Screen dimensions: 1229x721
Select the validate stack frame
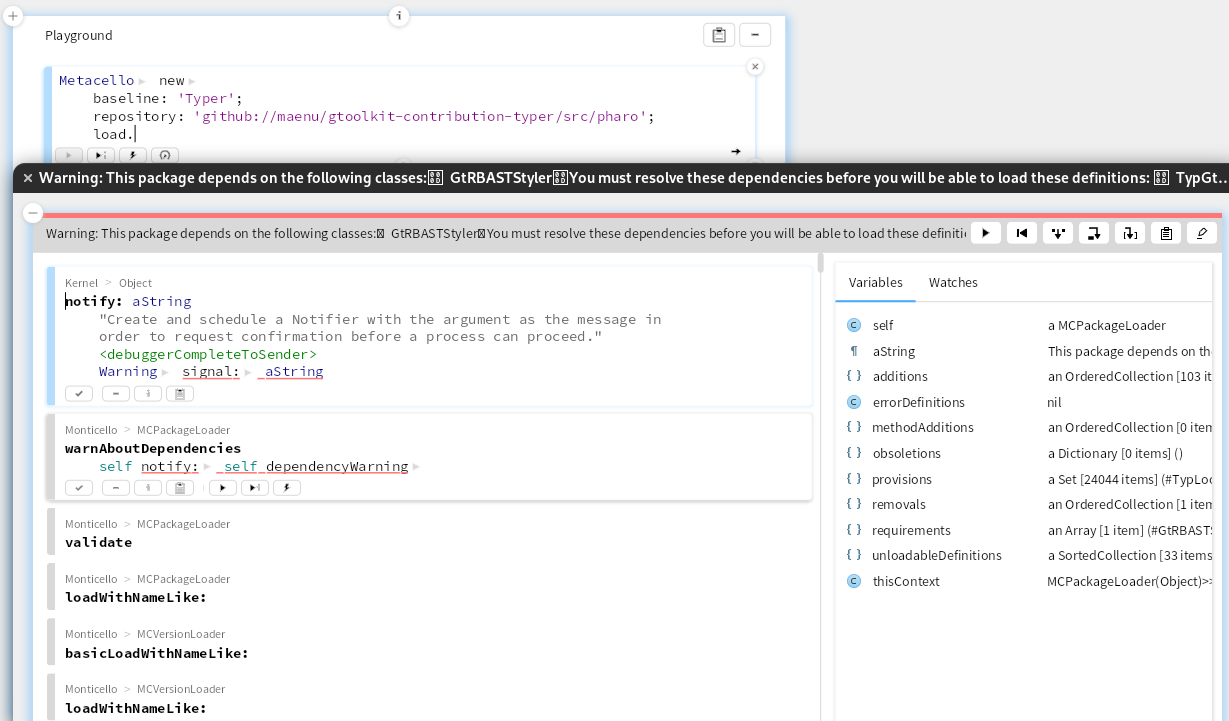pos(429,533)
